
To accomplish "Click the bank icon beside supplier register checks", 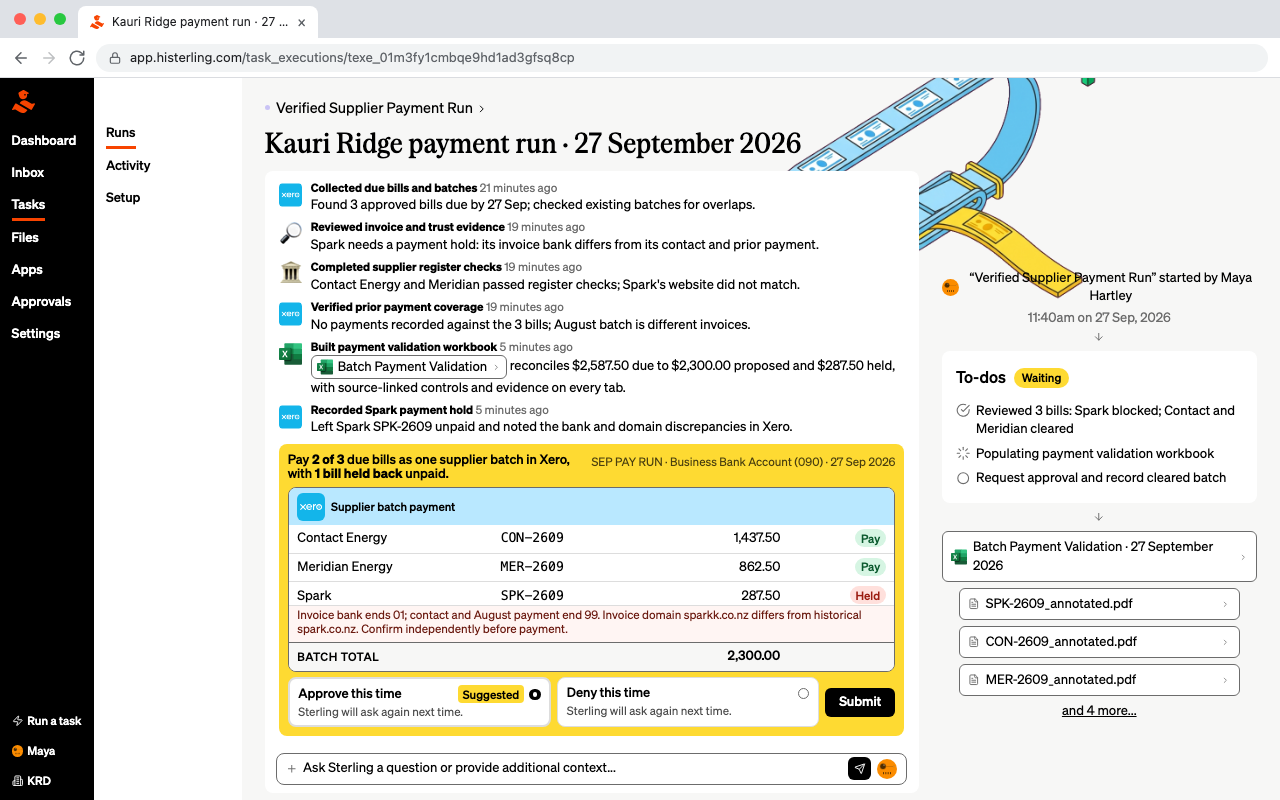I will 290,273.
